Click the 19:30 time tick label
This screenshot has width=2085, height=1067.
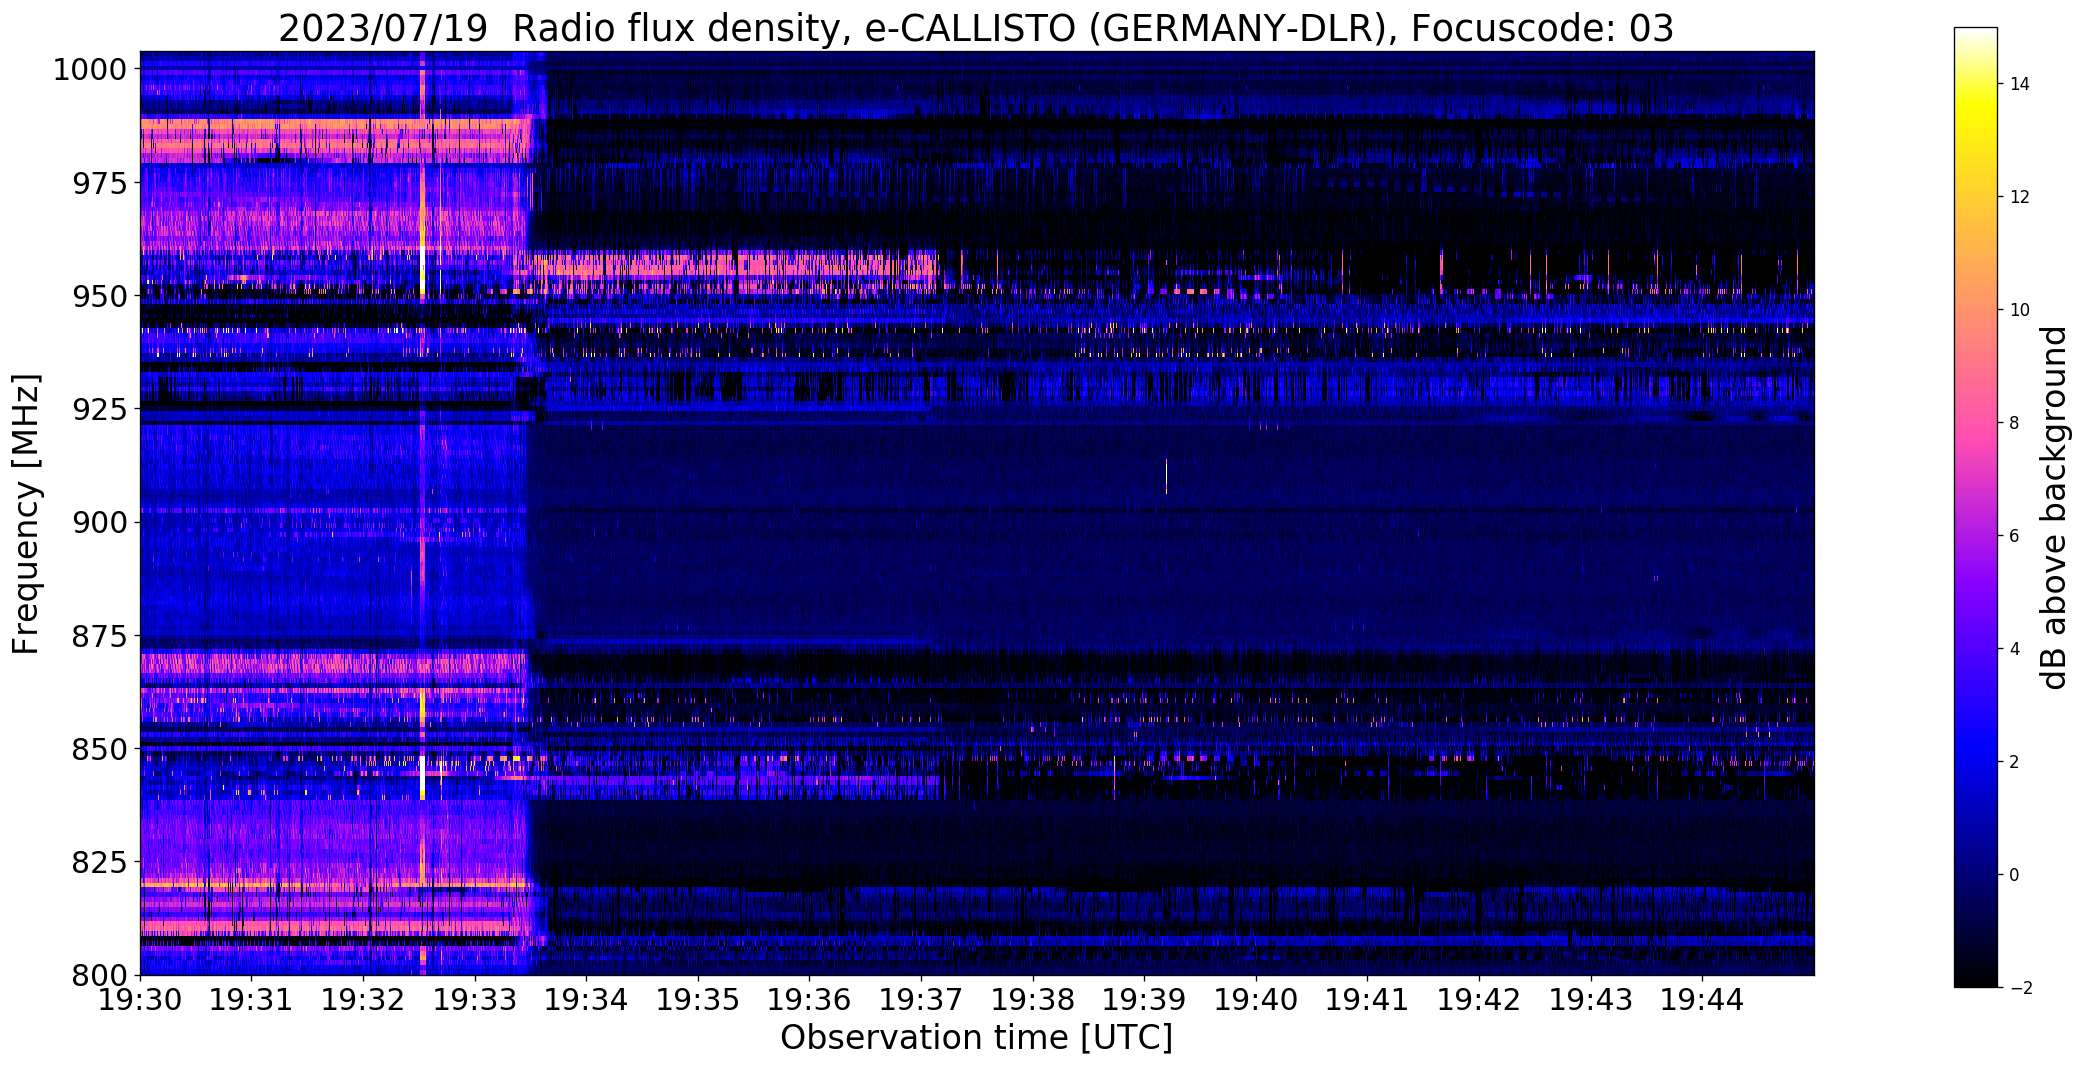pos(140,999)
